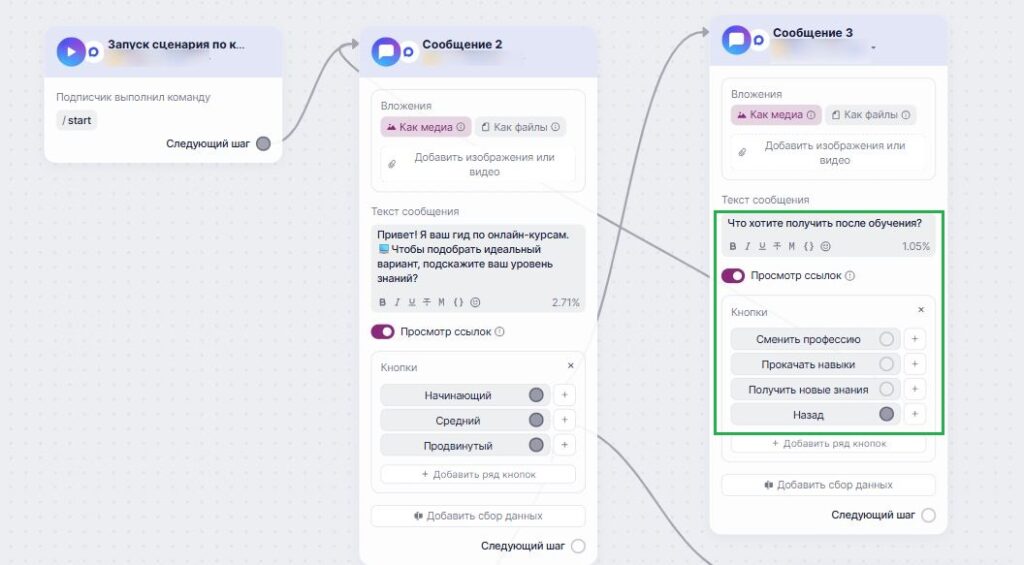Screen dimensions: 1024x565
Task: Click Добавить сбор данных in Сообщение 3
Action: 828,485
